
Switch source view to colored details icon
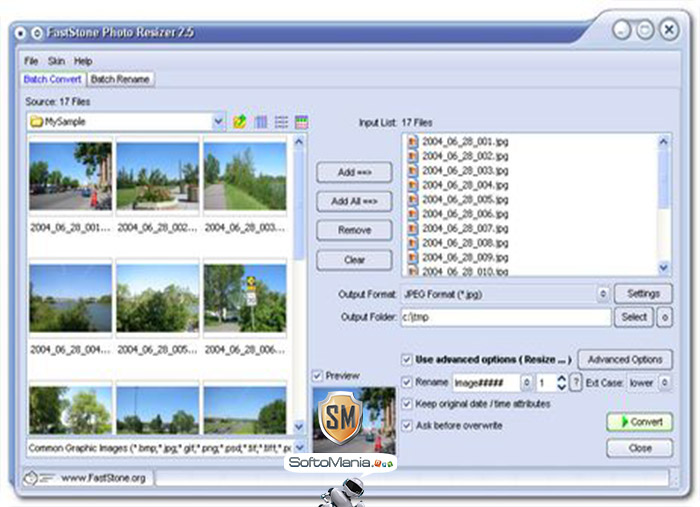pos(302,121)
